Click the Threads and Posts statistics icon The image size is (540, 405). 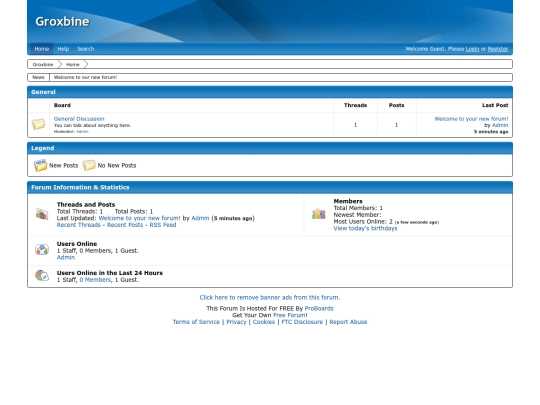click(42, 214)
